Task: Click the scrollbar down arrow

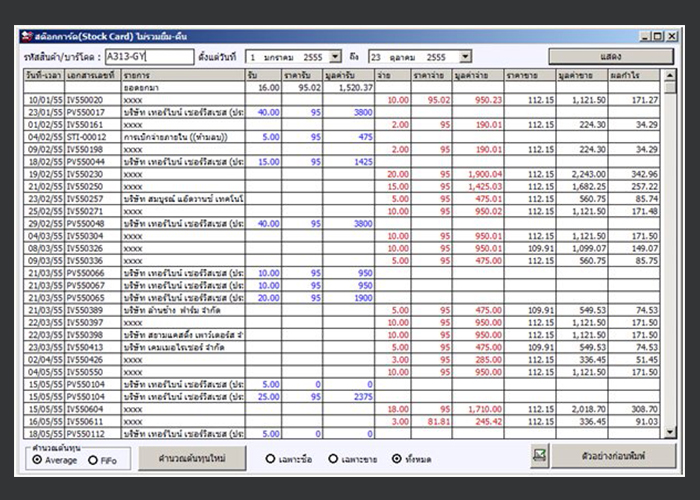Action: click(670, 432)
